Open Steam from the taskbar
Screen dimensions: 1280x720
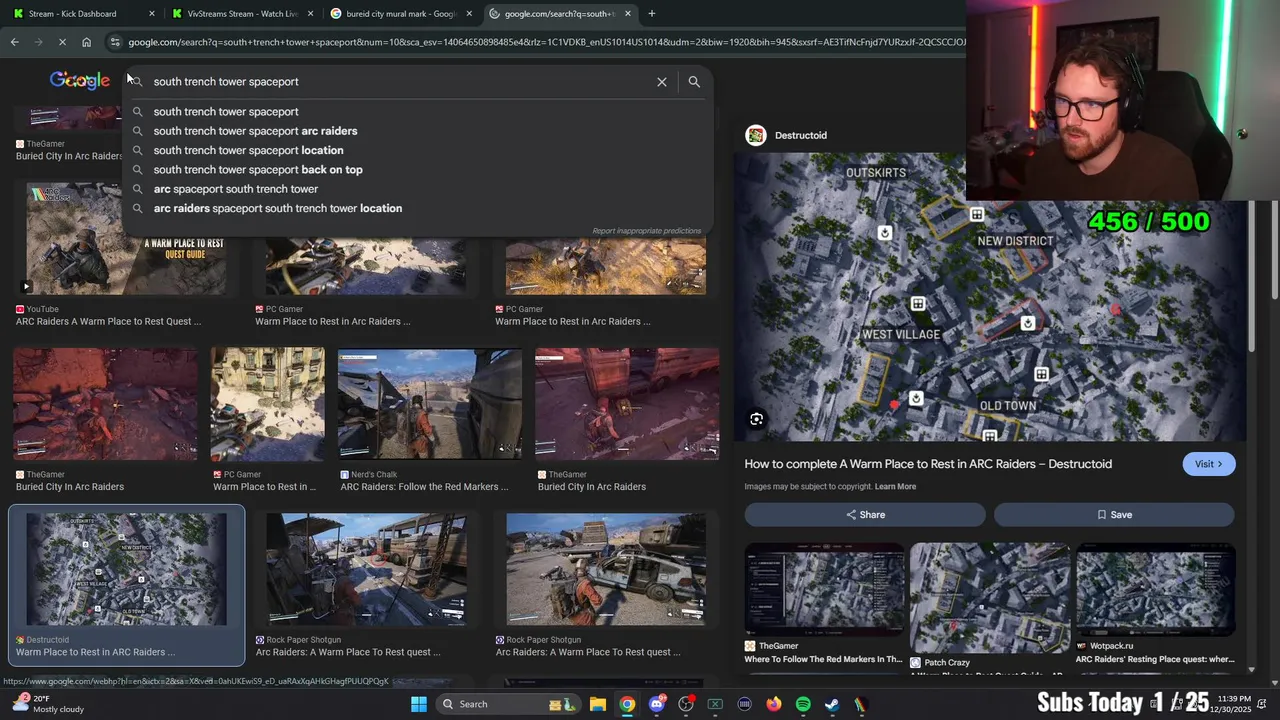coord(832,704)
